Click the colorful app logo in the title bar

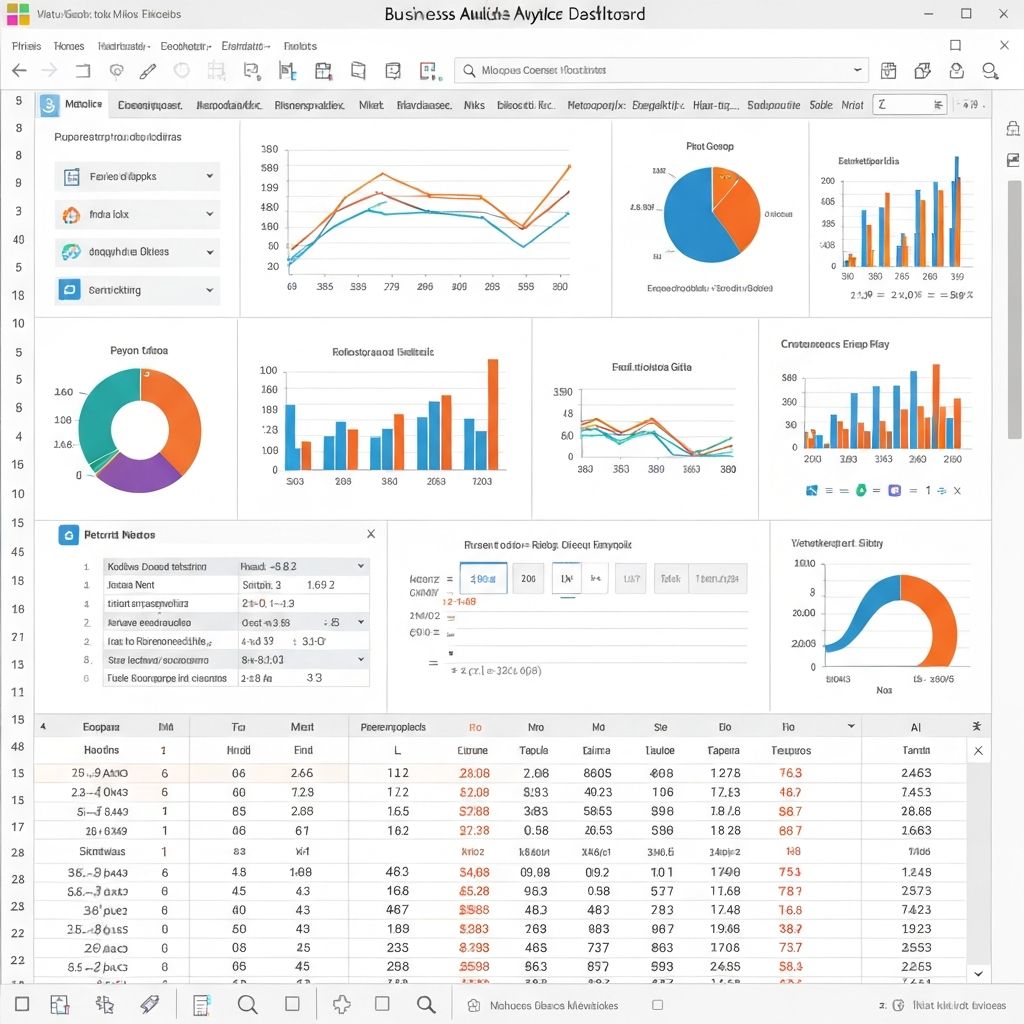pyautogui.click(x=18, y=14)
